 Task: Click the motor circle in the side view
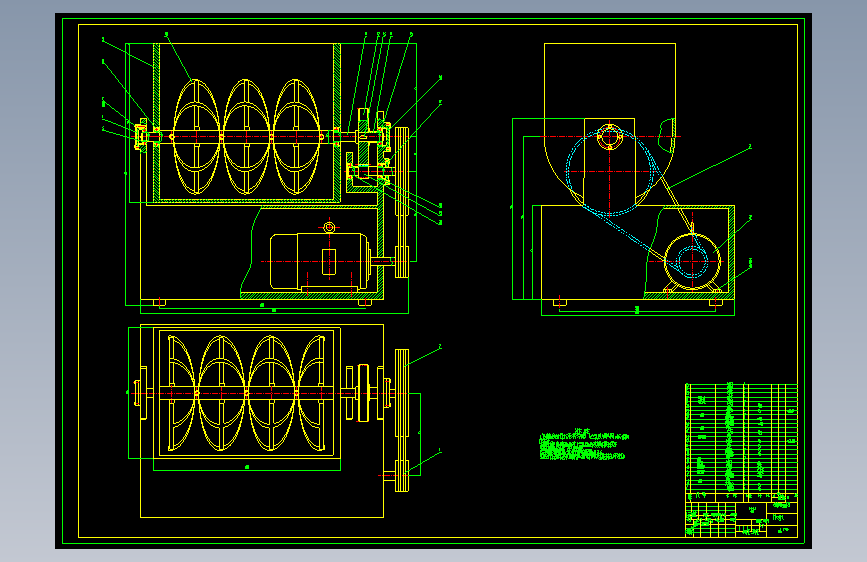pos(692,261)
